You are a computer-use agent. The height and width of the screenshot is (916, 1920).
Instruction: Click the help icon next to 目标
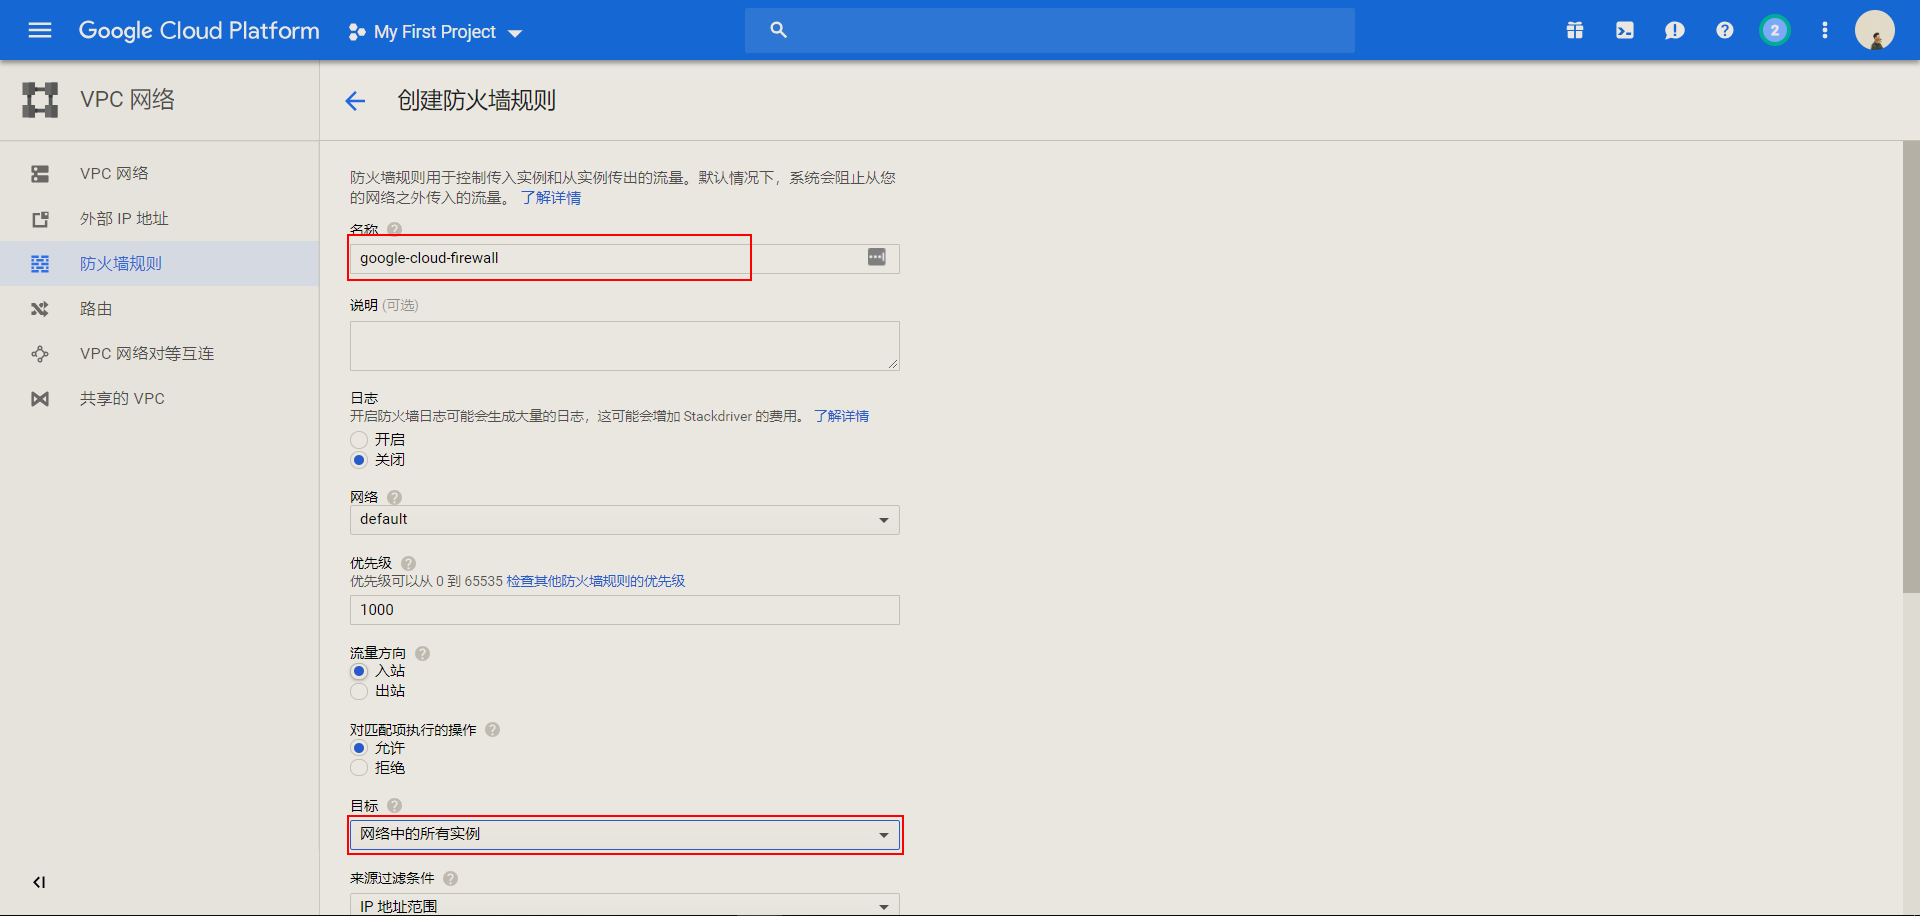coord(394,806)
